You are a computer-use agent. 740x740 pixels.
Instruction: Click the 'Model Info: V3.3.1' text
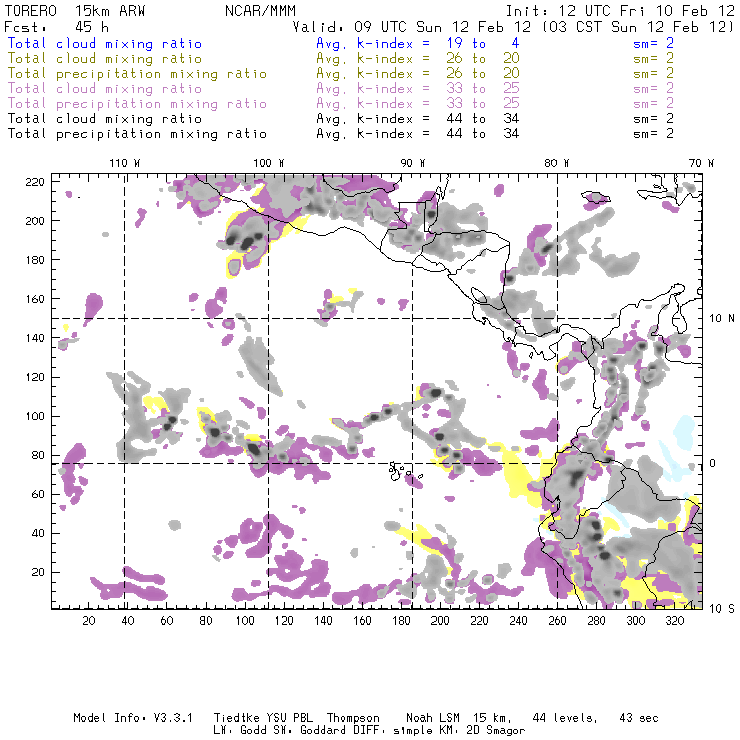click(x=133, y=718)
